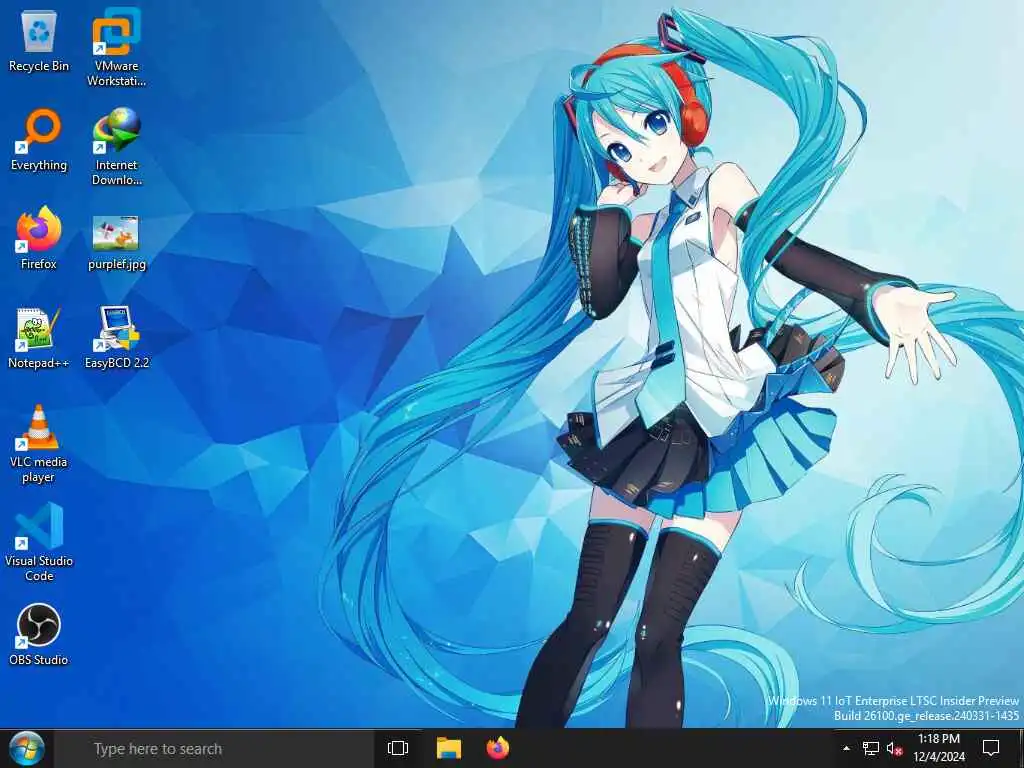
Task: Select the EasyBCD 2.2 shortcut
Action: (x=116, y=338)
